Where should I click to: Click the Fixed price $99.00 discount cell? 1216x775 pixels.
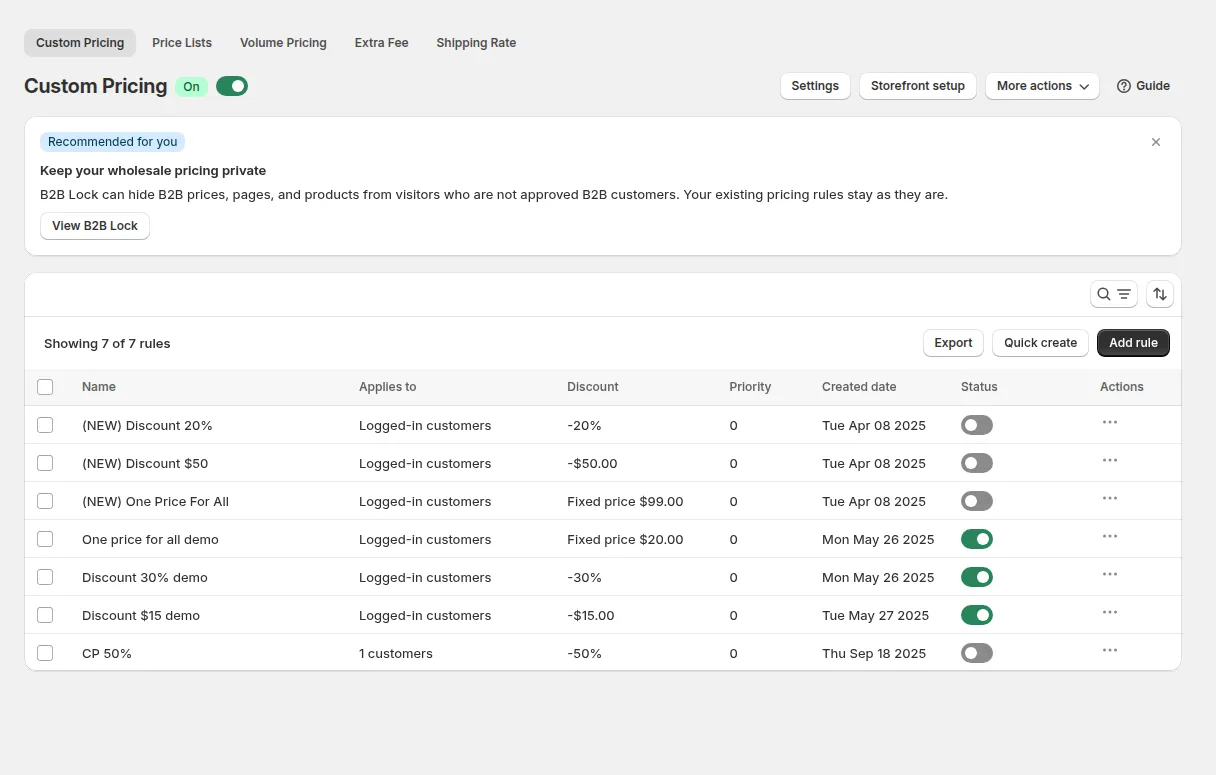coord(625,501)
